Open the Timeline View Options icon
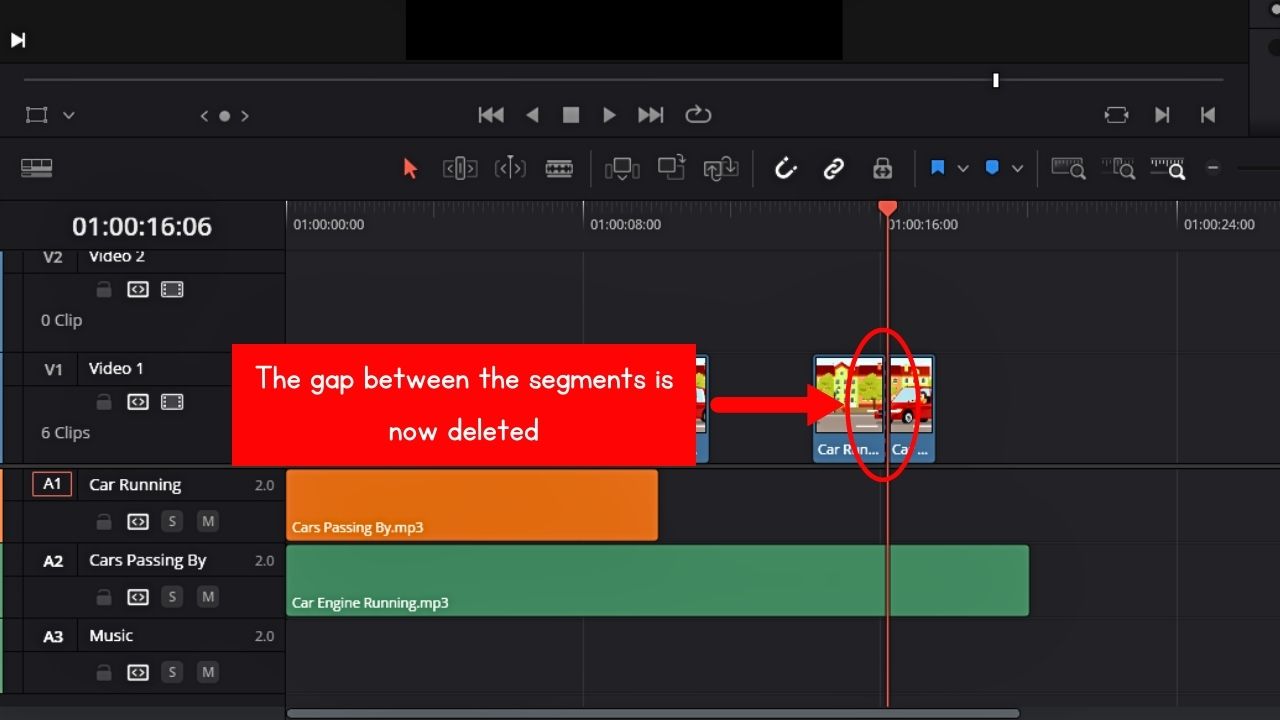 37,167
